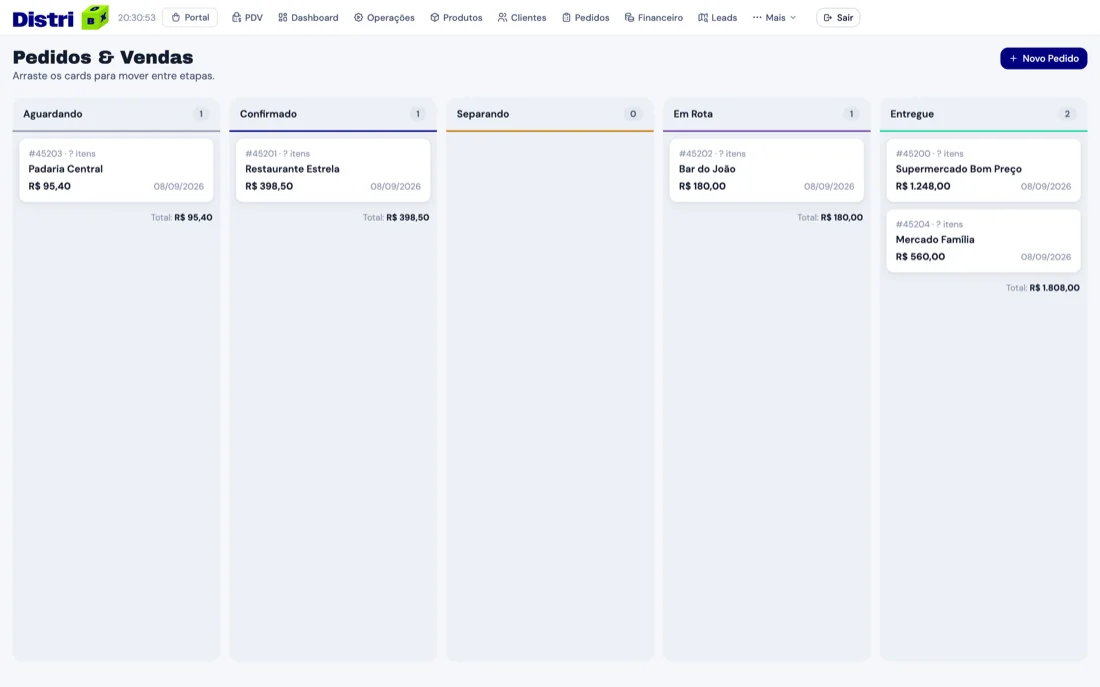Click the Separando column header
This screenshot has width=1100, height=687.
tap(550, 114)
